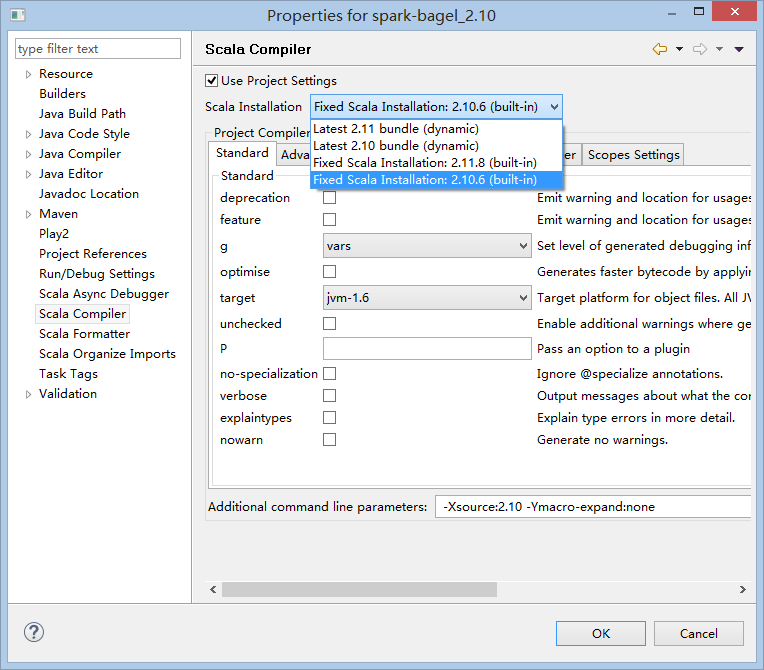Select Scala Organize Imports in the tree

107,354
